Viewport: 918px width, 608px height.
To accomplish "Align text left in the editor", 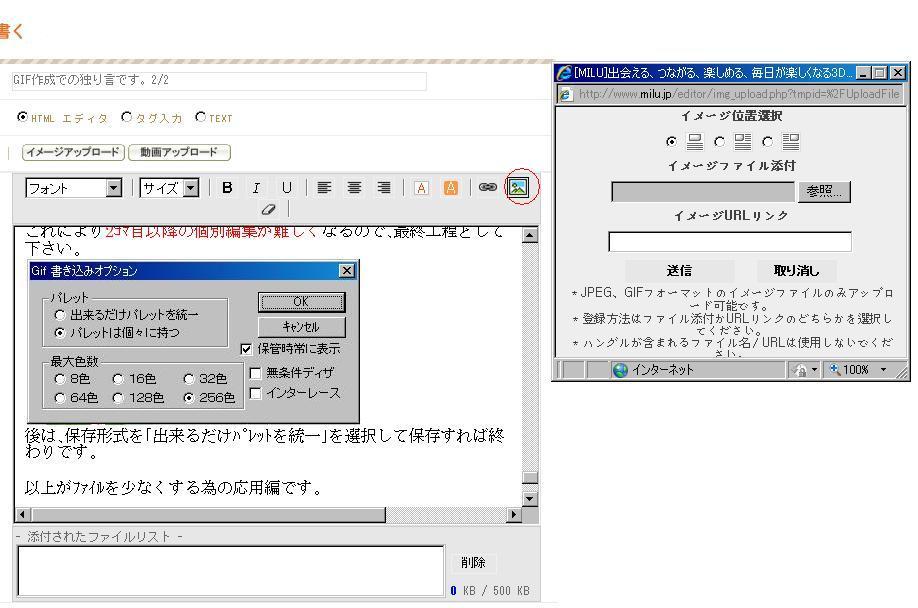I will [x=324, y=188].
